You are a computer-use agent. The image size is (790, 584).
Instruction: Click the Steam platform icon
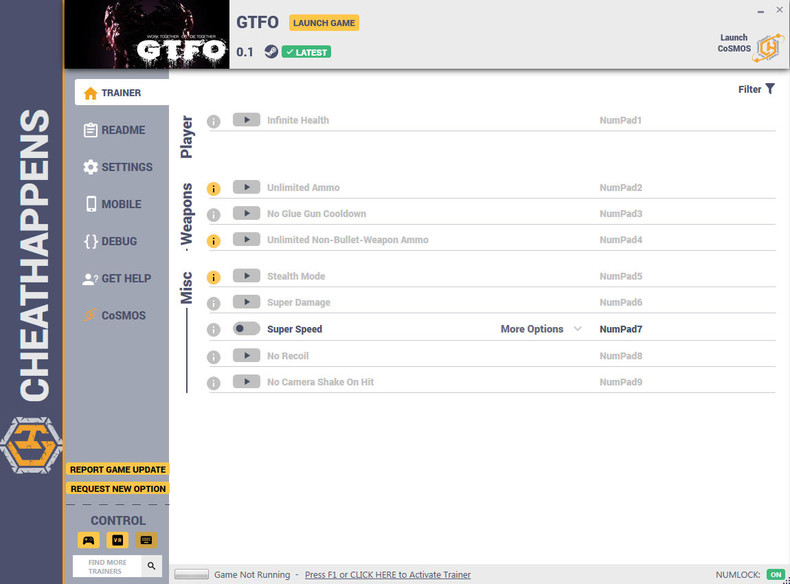coord(271,51)
